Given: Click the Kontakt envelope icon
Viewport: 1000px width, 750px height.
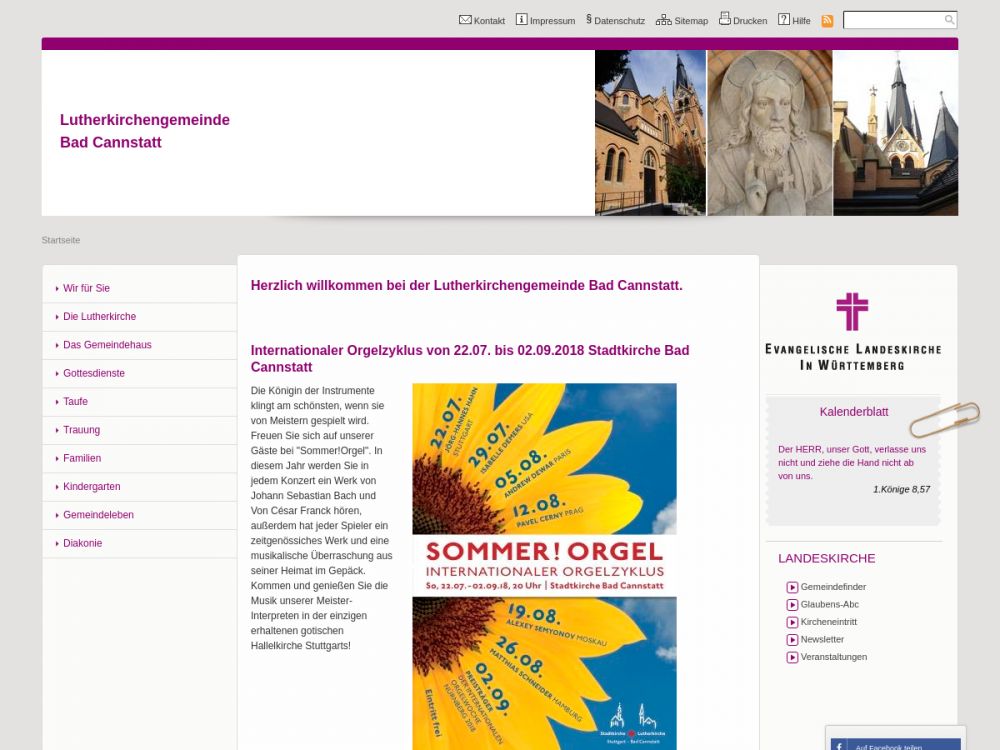Looking at the screenshot, I should click(x=465, y=20).
